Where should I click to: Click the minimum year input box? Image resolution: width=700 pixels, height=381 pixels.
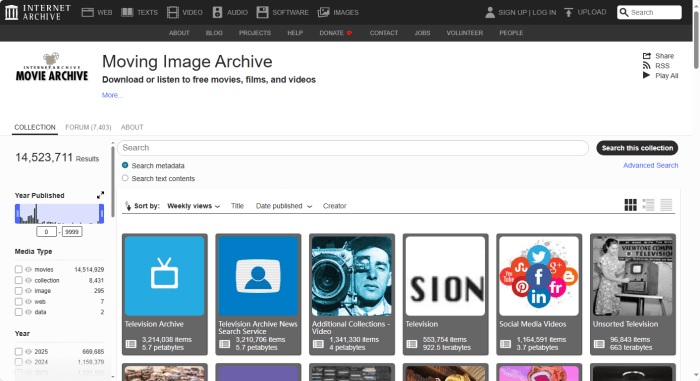coord(46,232)
